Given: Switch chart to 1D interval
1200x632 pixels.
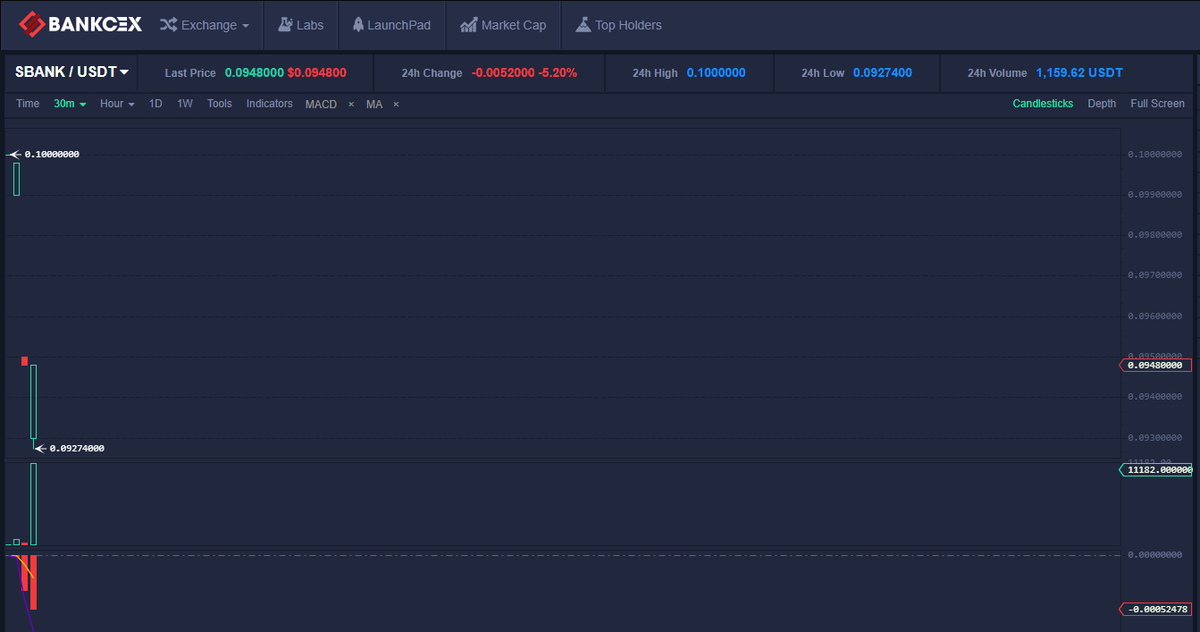Looking at the screenshot, I should pos(156,104).
